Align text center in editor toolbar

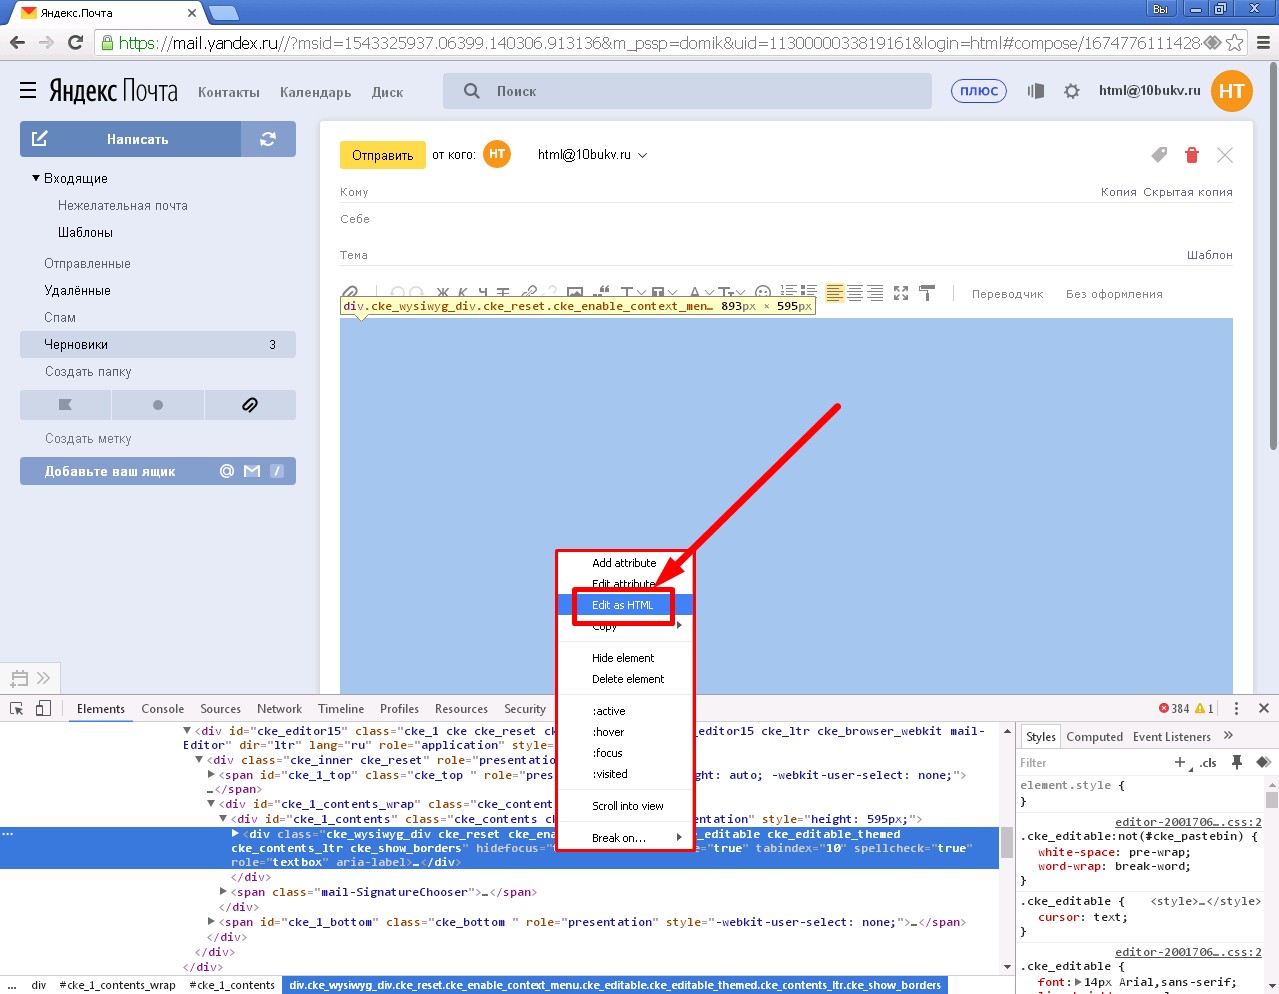(855, 293)
